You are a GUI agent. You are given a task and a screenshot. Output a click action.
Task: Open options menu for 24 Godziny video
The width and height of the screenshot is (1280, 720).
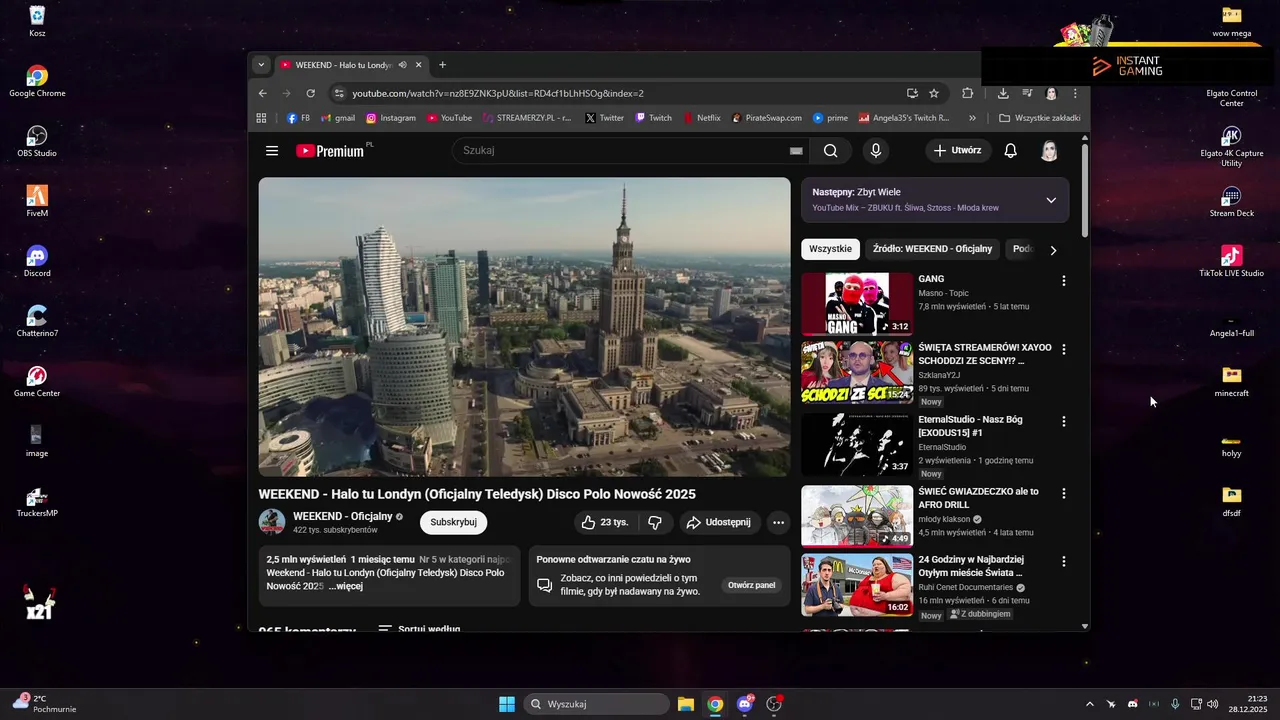pos(1064,561)
